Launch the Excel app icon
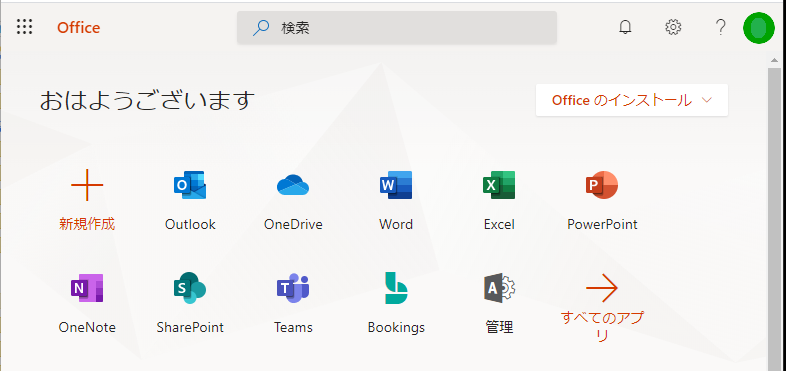Image resolution: width=786 pixels, height=371 pixels. (499, 185)
